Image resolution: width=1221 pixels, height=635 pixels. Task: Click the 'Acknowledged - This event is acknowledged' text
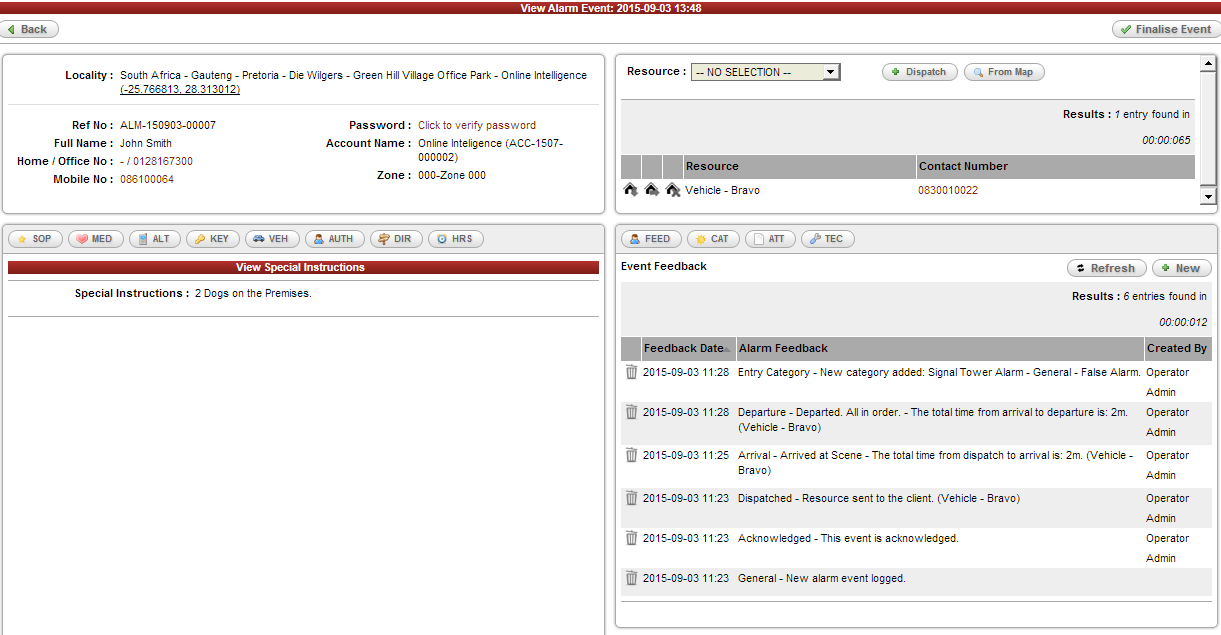[x=848, y=538]
